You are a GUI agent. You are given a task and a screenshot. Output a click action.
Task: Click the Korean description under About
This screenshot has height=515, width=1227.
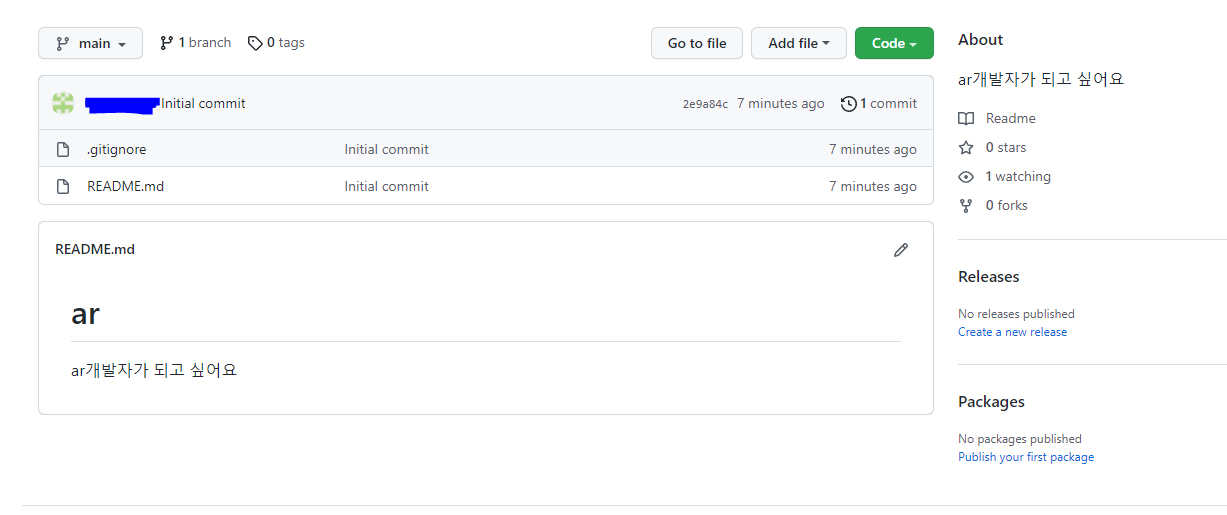click(x=1041, y=80)
